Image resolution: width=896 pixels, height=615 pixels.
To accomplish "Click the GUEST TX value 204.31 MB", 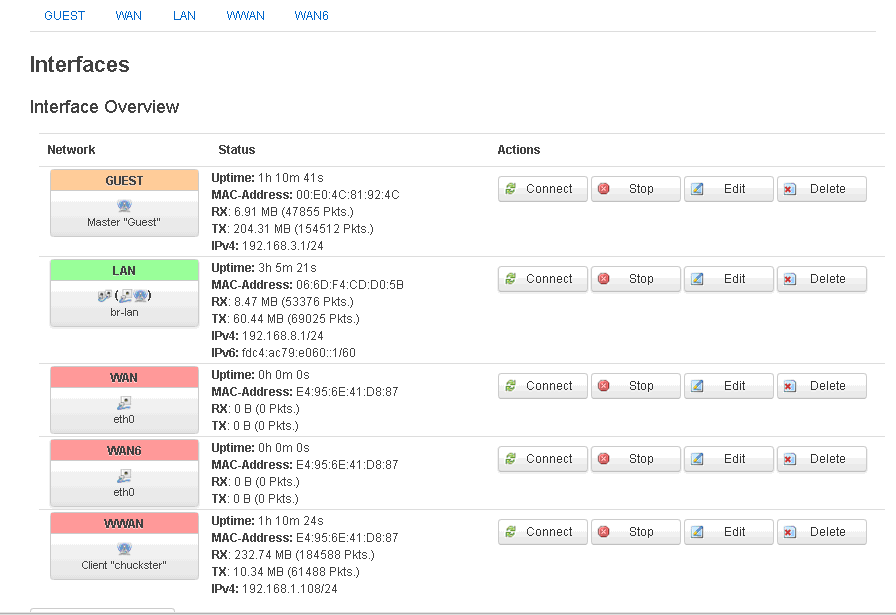I will click(262, 229).
